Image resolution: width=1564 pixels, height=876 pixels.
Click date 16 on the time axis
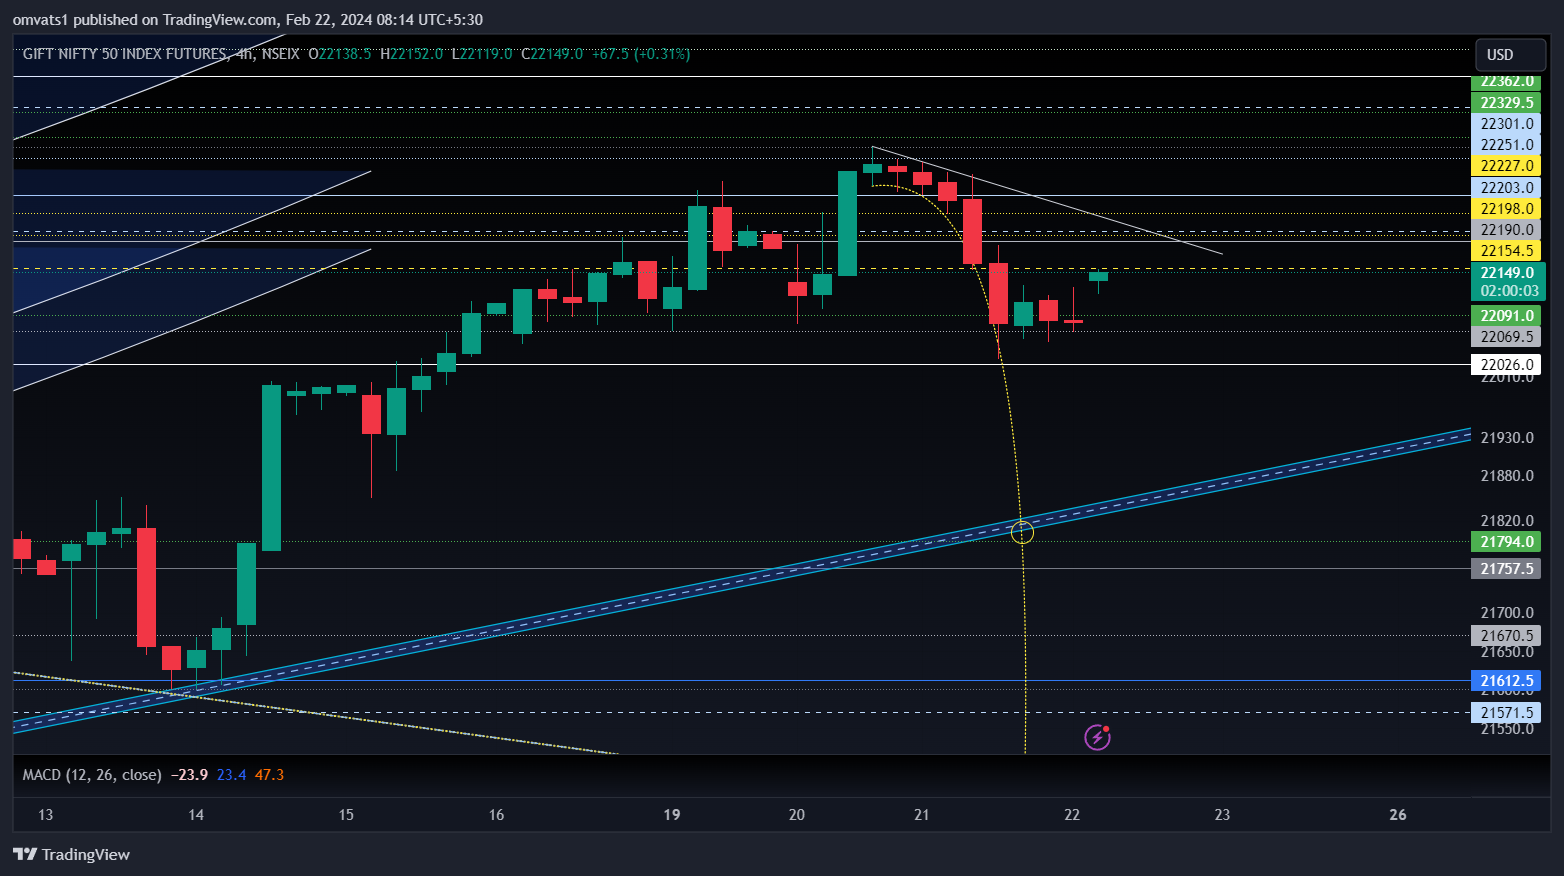496,815
